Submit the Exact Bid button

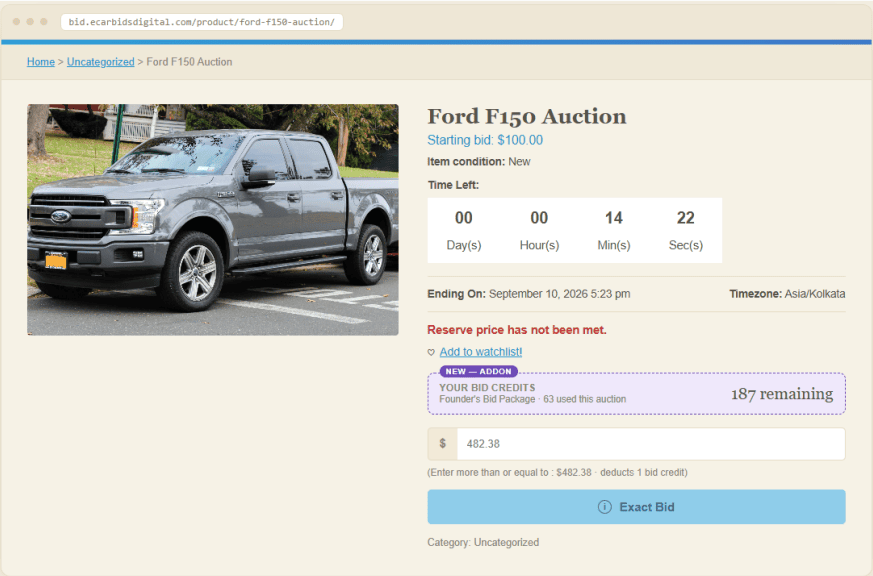coord(636,507)
